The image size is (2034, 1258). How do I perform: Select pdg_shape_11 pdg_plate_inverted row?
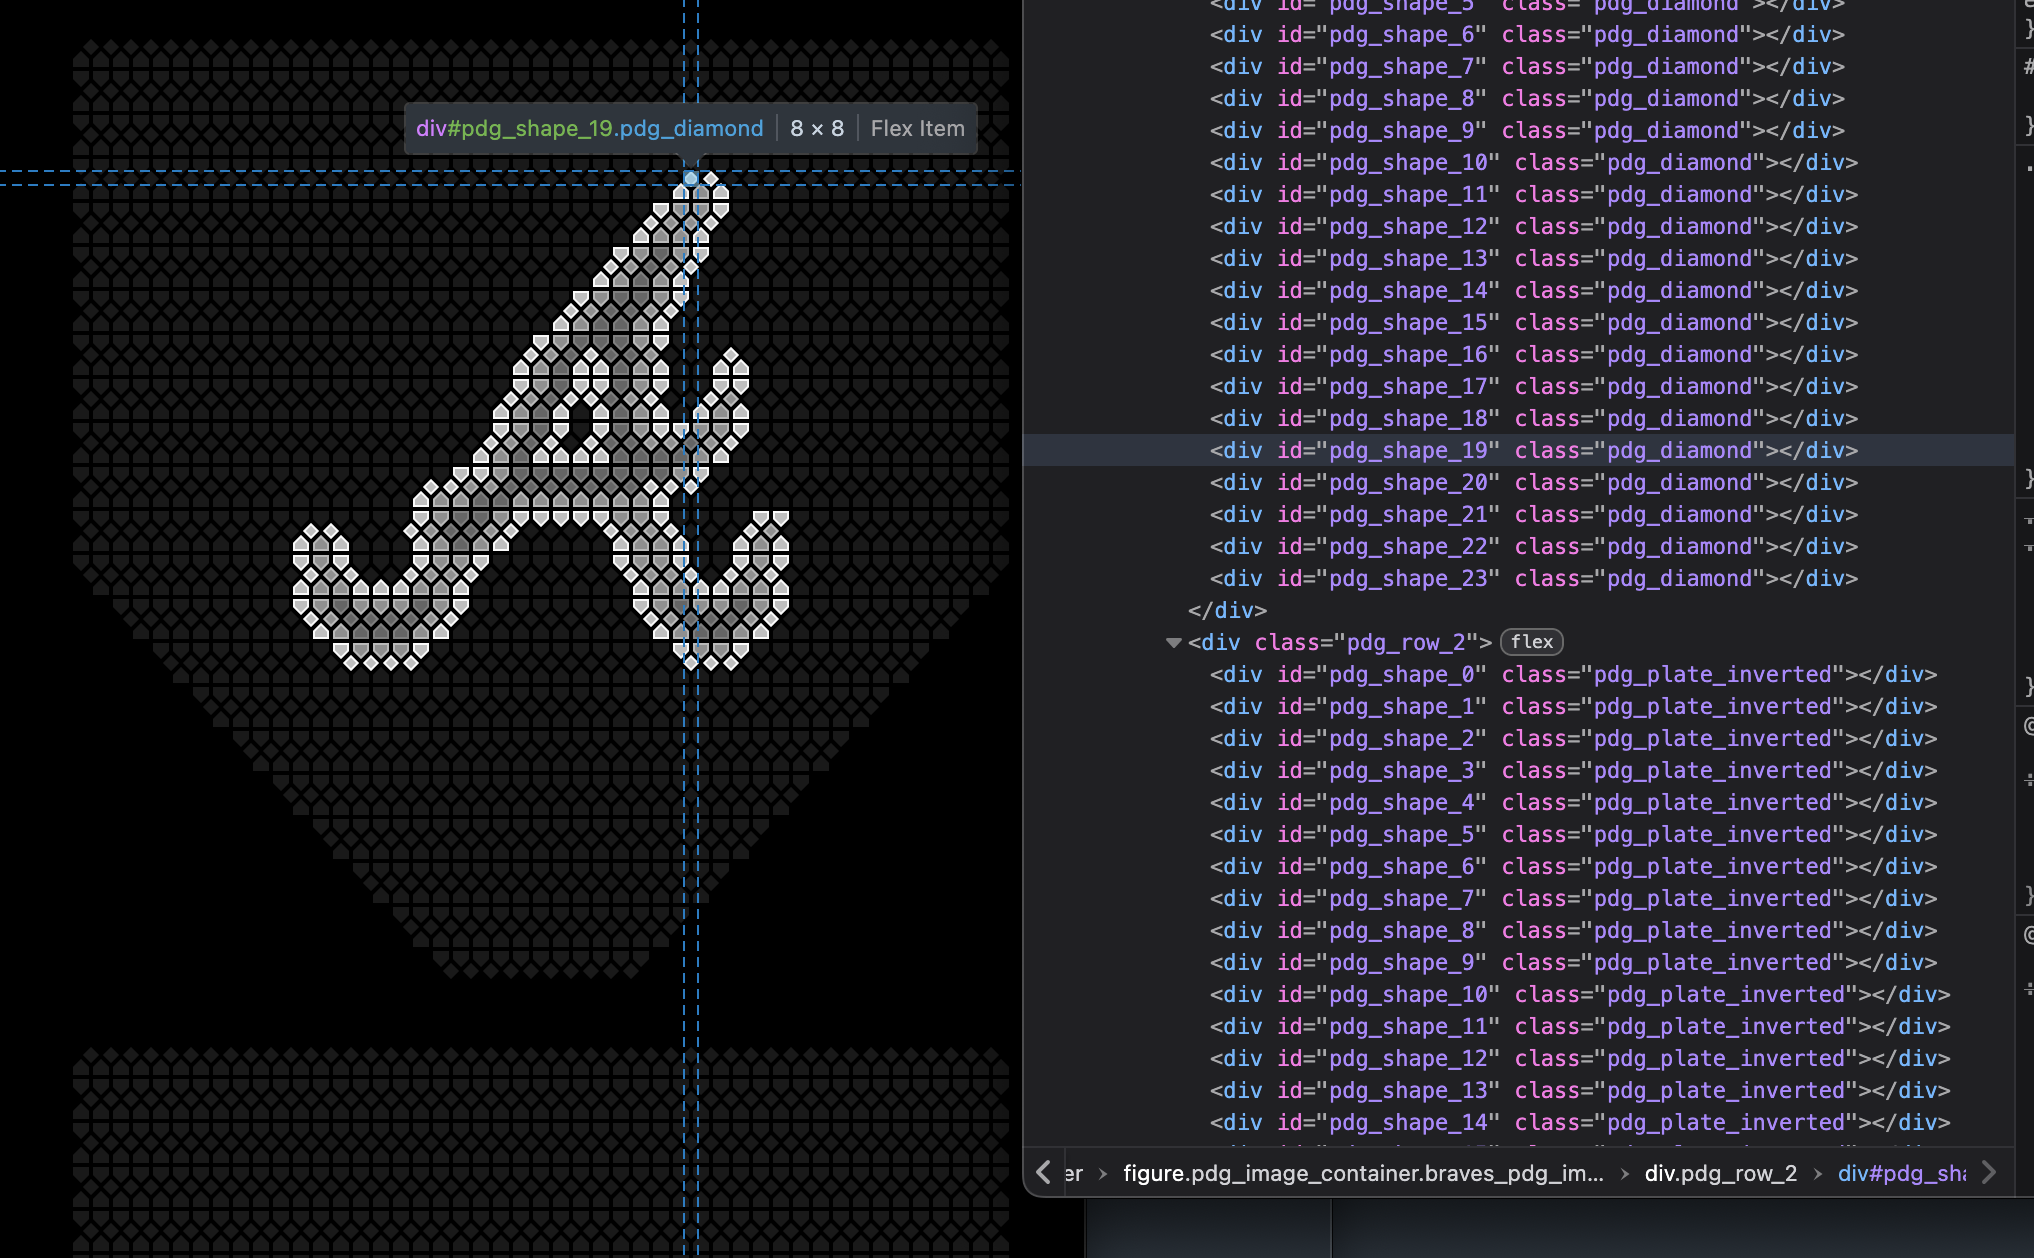point(1519,1026)
